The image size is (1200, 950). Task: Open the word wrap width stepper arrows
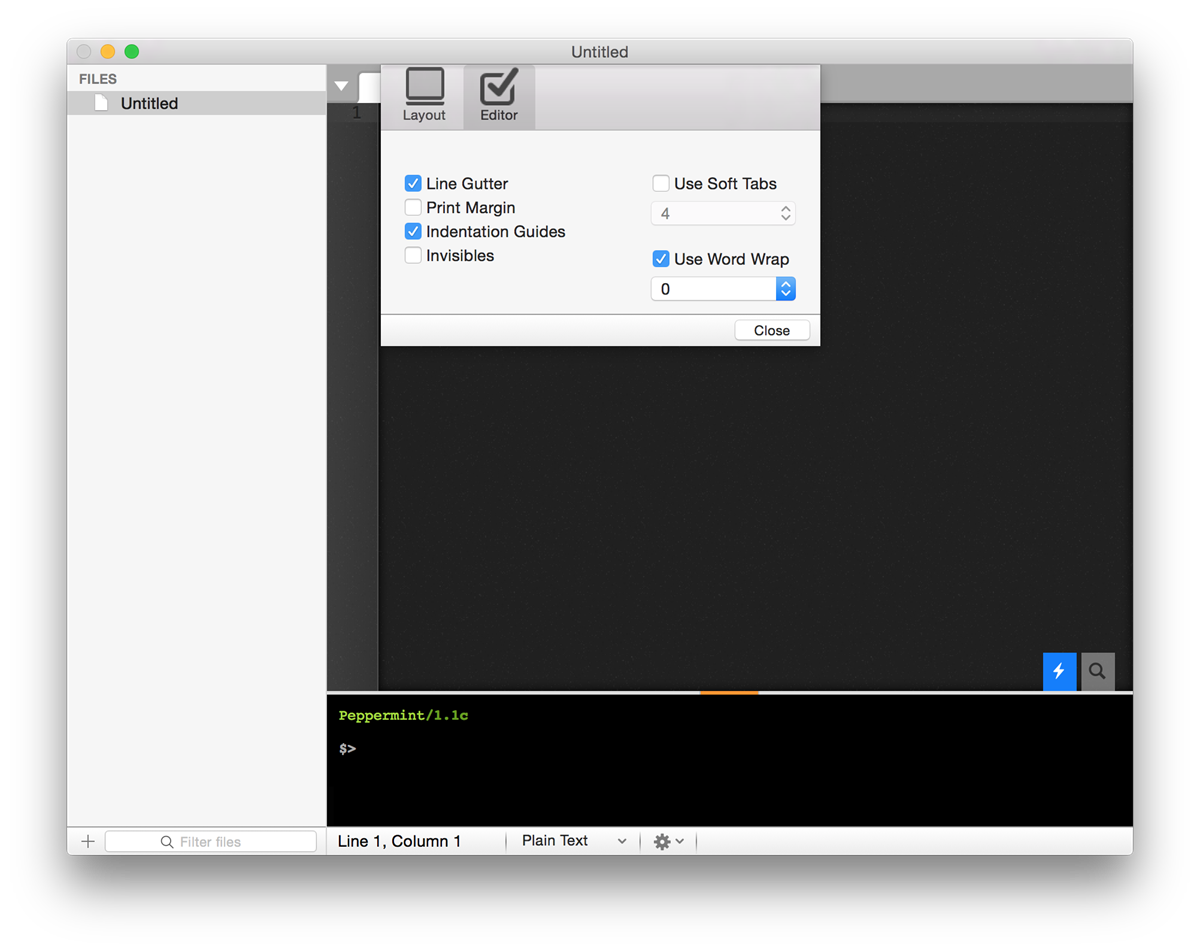(x=786, y=289)
